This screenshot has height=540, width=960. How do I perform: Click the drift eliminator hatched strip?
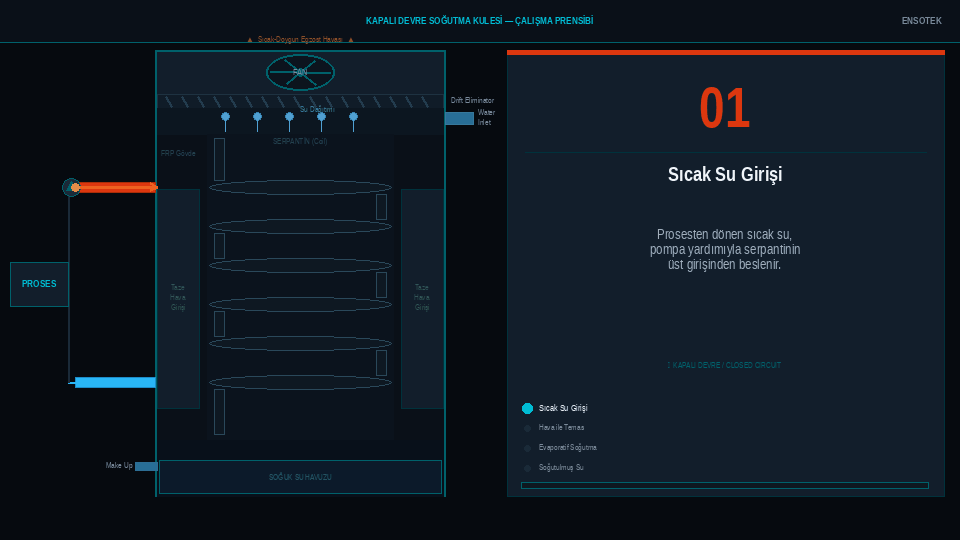point(300,102)
